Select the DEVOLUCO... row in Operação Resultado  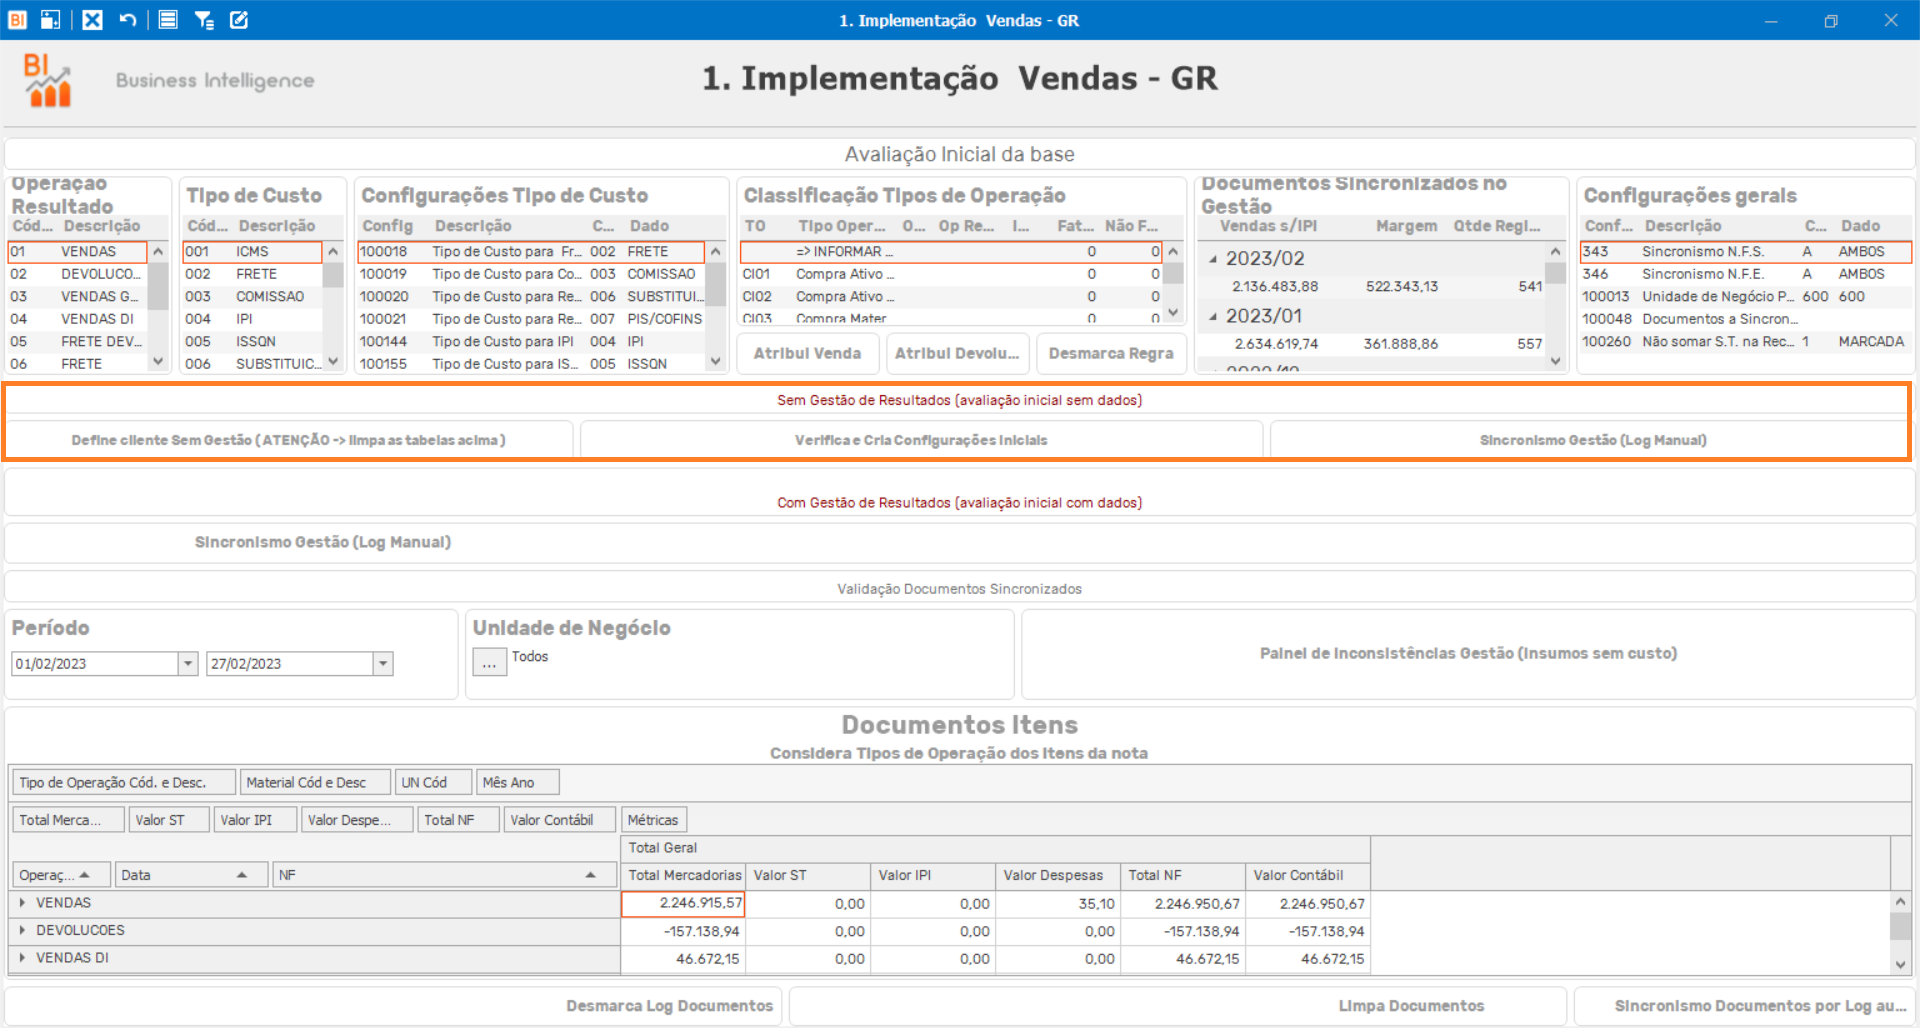click(78, 274)
